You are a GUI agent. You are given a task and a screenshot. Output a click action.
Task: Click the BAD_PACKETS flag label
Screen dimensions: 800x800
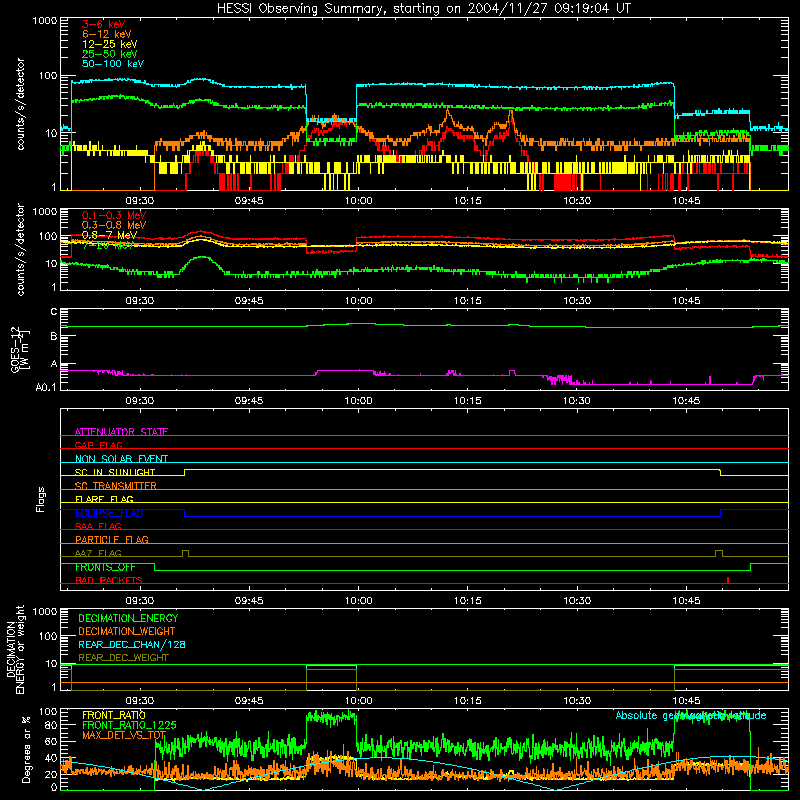click(109, 580)
